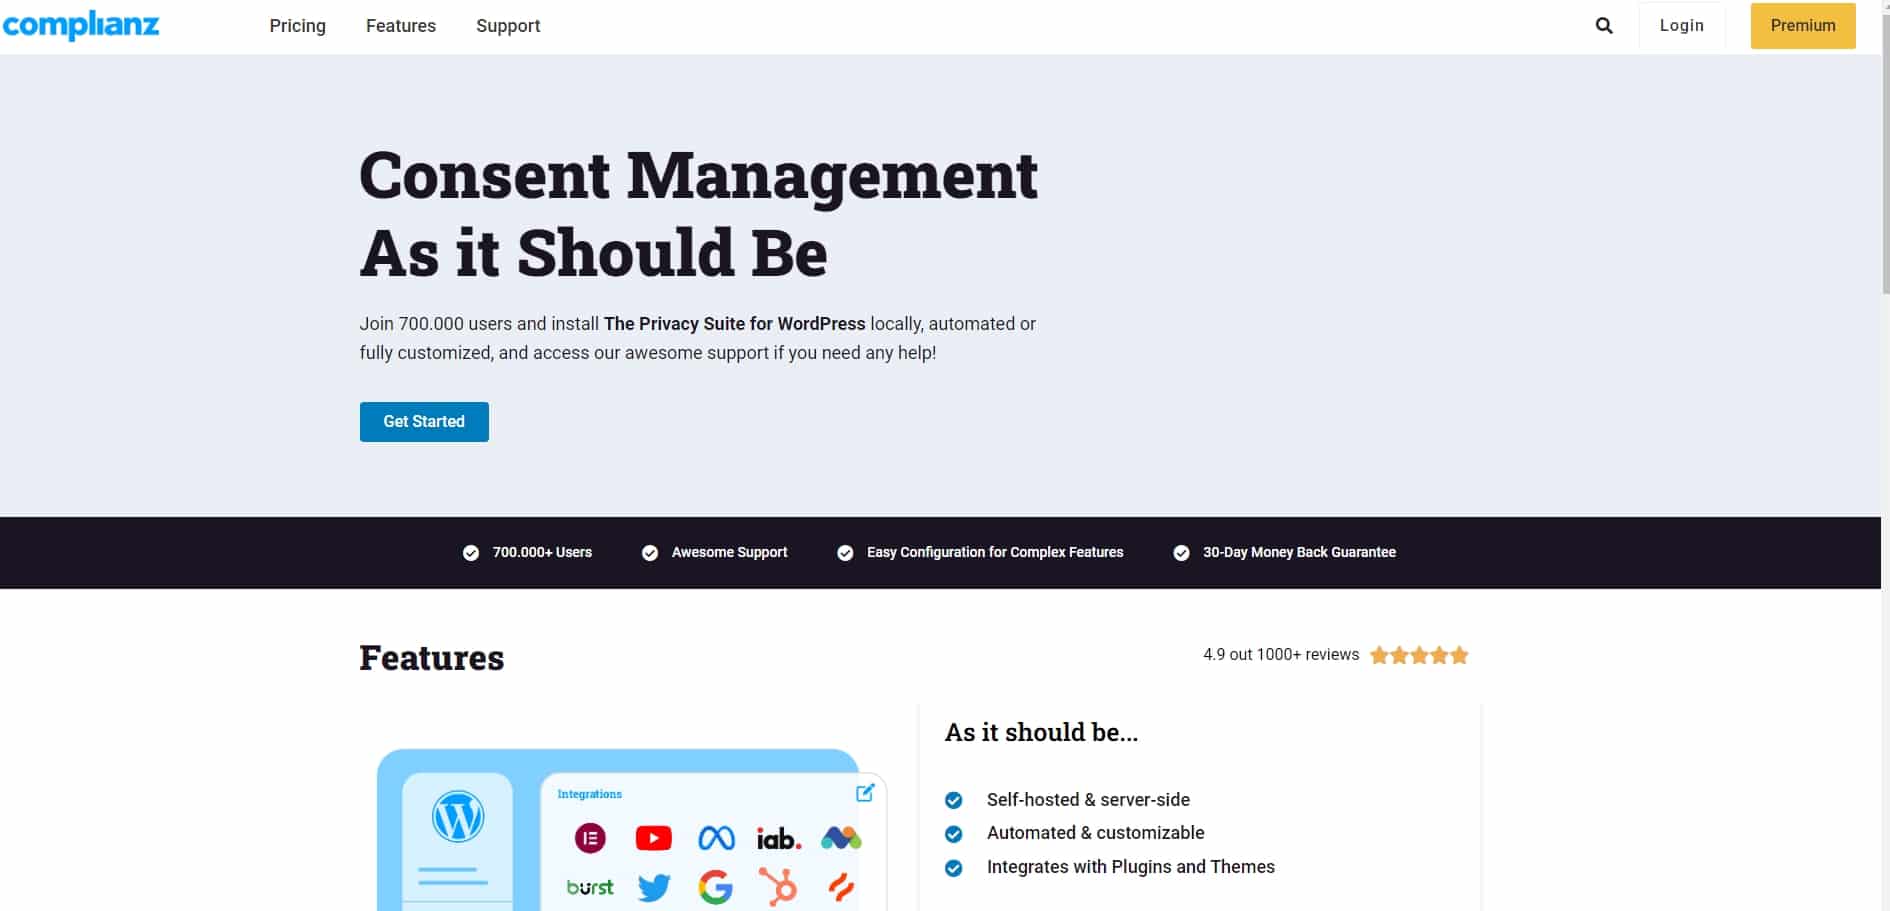The image size is (1890, 911).
Task: Click the checkmark beside Automated & customizable
Action: tap(954, 834)
